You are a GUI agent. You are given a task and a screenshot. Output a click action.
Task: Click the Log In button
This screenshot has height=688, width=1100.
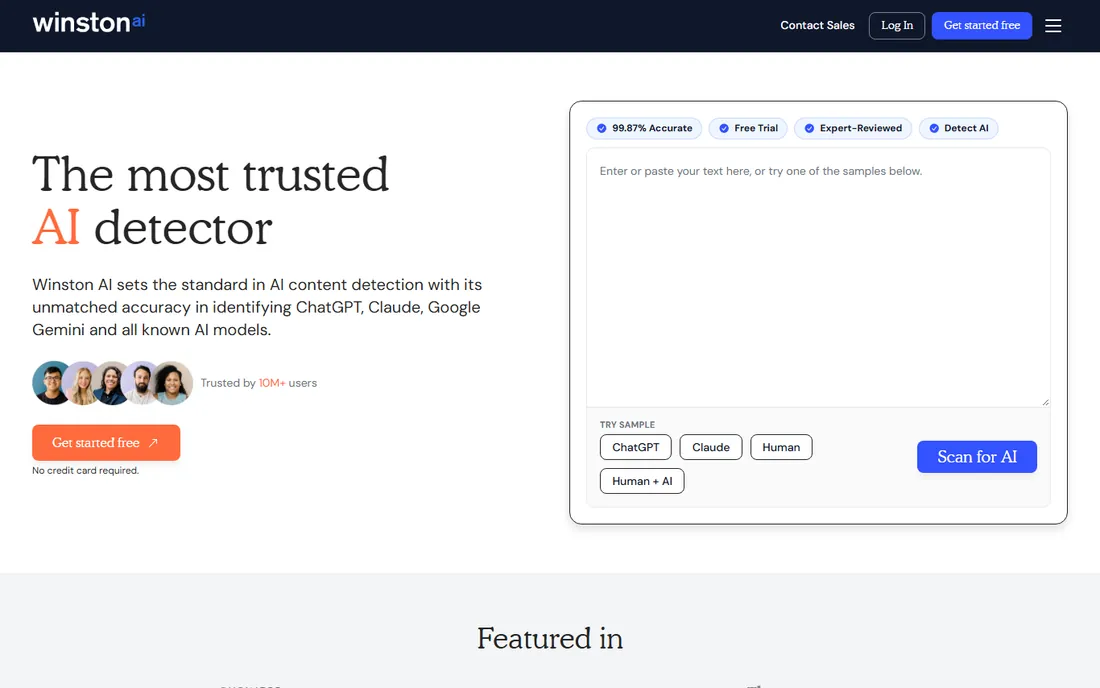pos(897,26)
